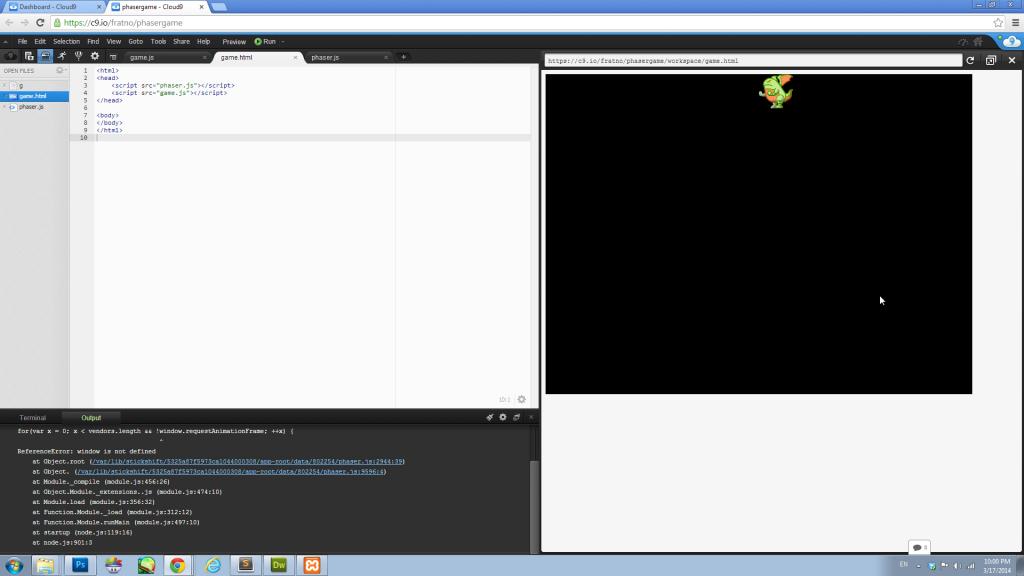
Task: Click the comment bubble in the preview pane
Action: coord(918,547)
